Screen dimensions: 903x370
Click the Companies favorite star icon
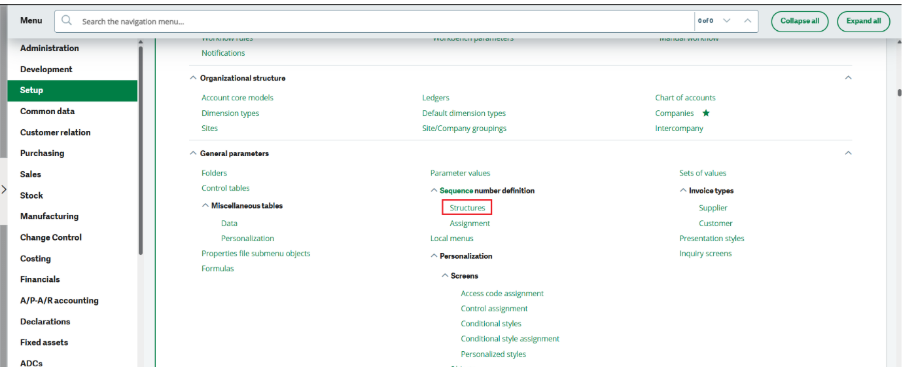[x=706, y=113]
